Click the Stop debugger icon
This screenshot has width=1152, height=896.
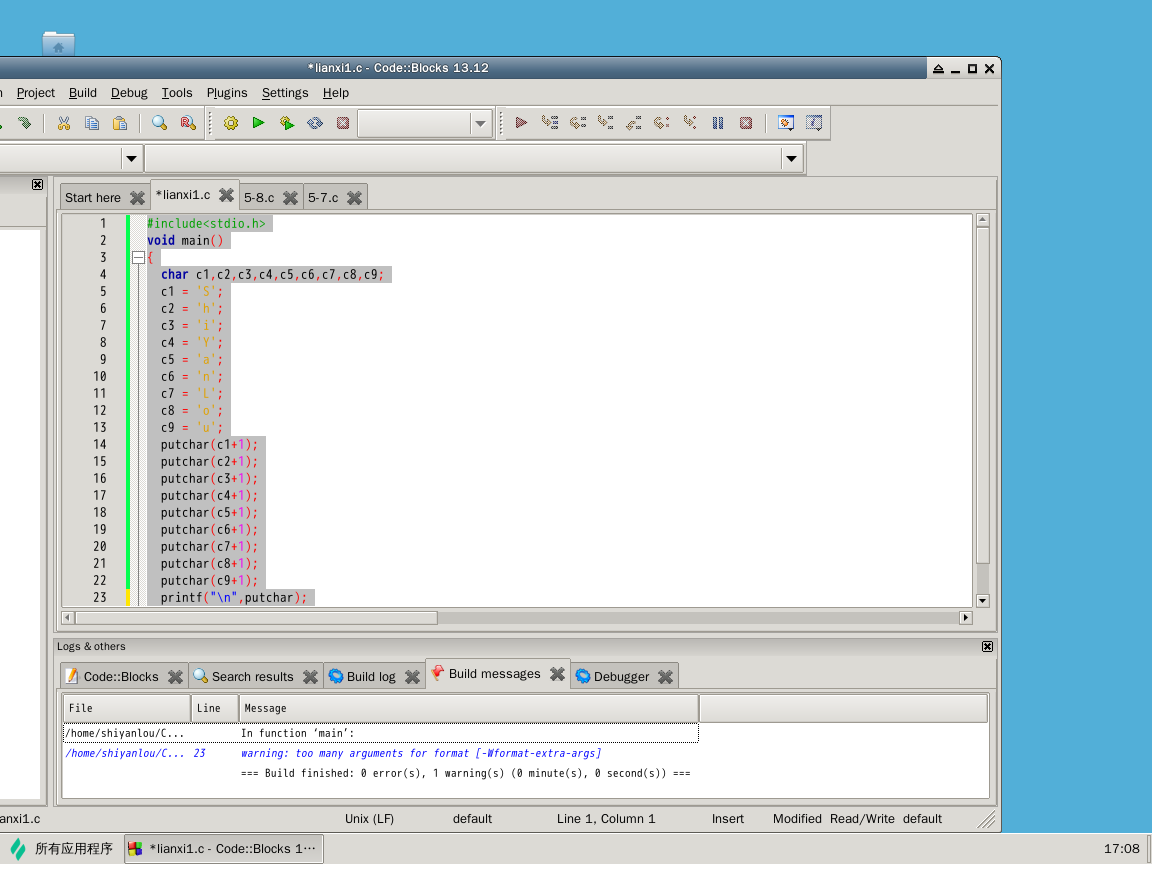pos(746,123)
